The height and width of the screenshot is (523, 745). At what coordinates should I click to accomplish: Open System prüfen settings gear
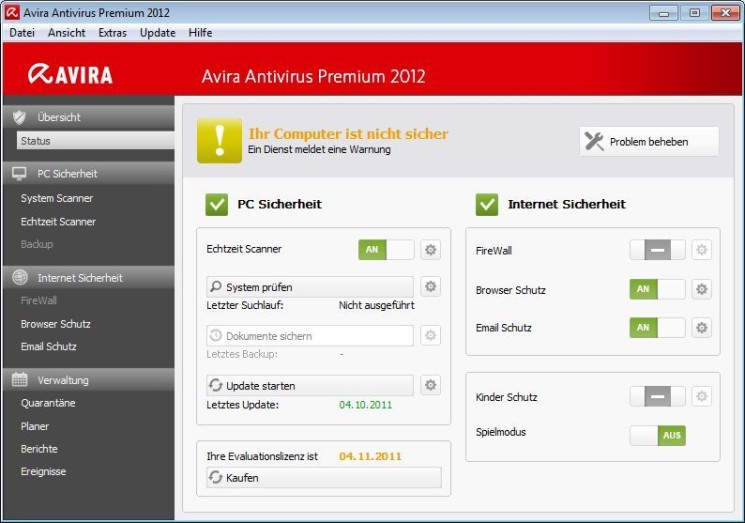point(430,286)
